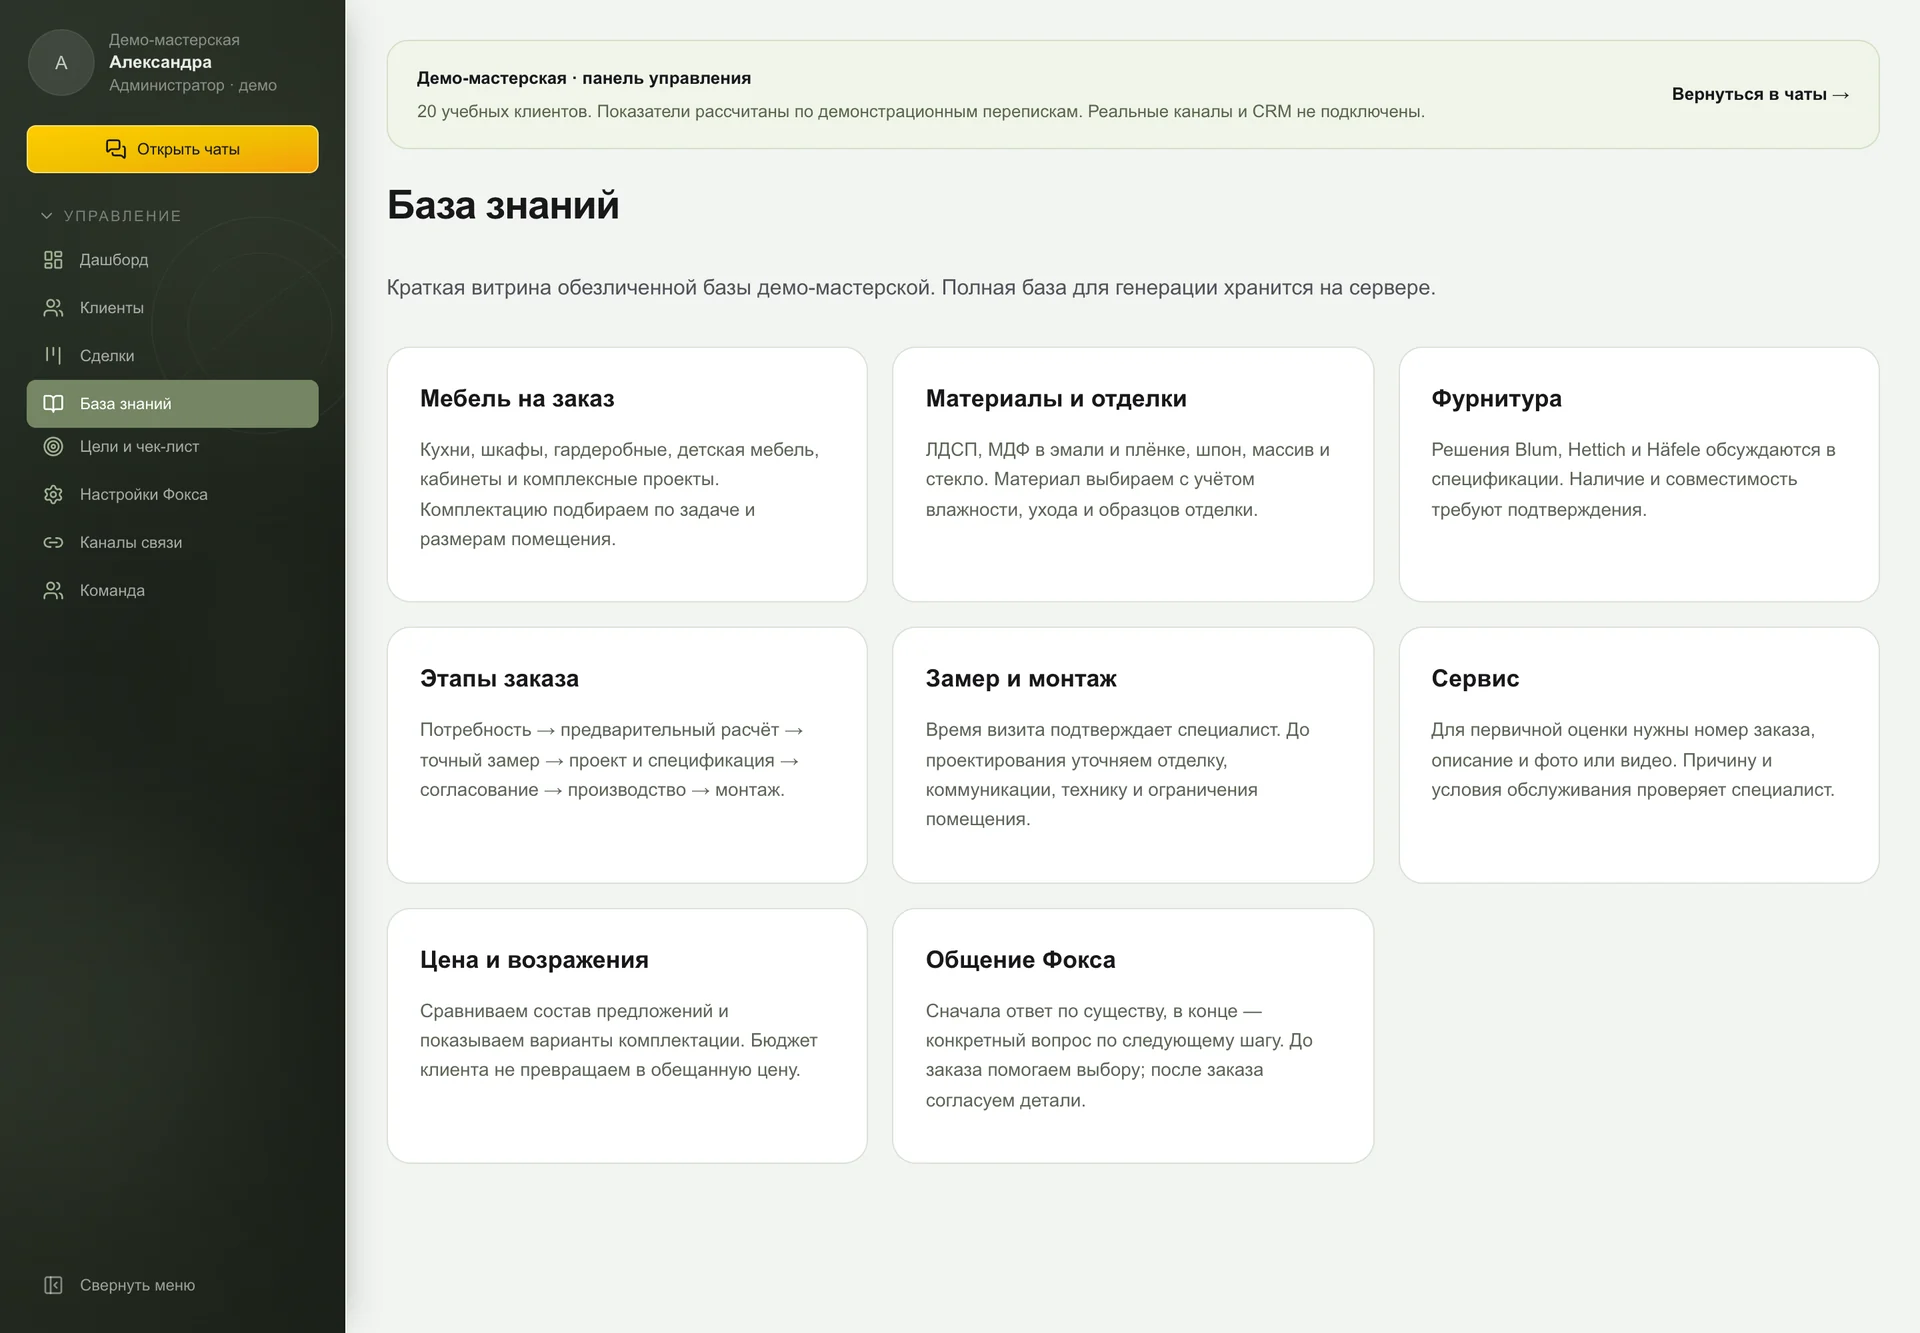Viewport: 1920px width, 1333px height.
Task: Click the Дашборд grid icon in sidebar
Action: point(53,260)
